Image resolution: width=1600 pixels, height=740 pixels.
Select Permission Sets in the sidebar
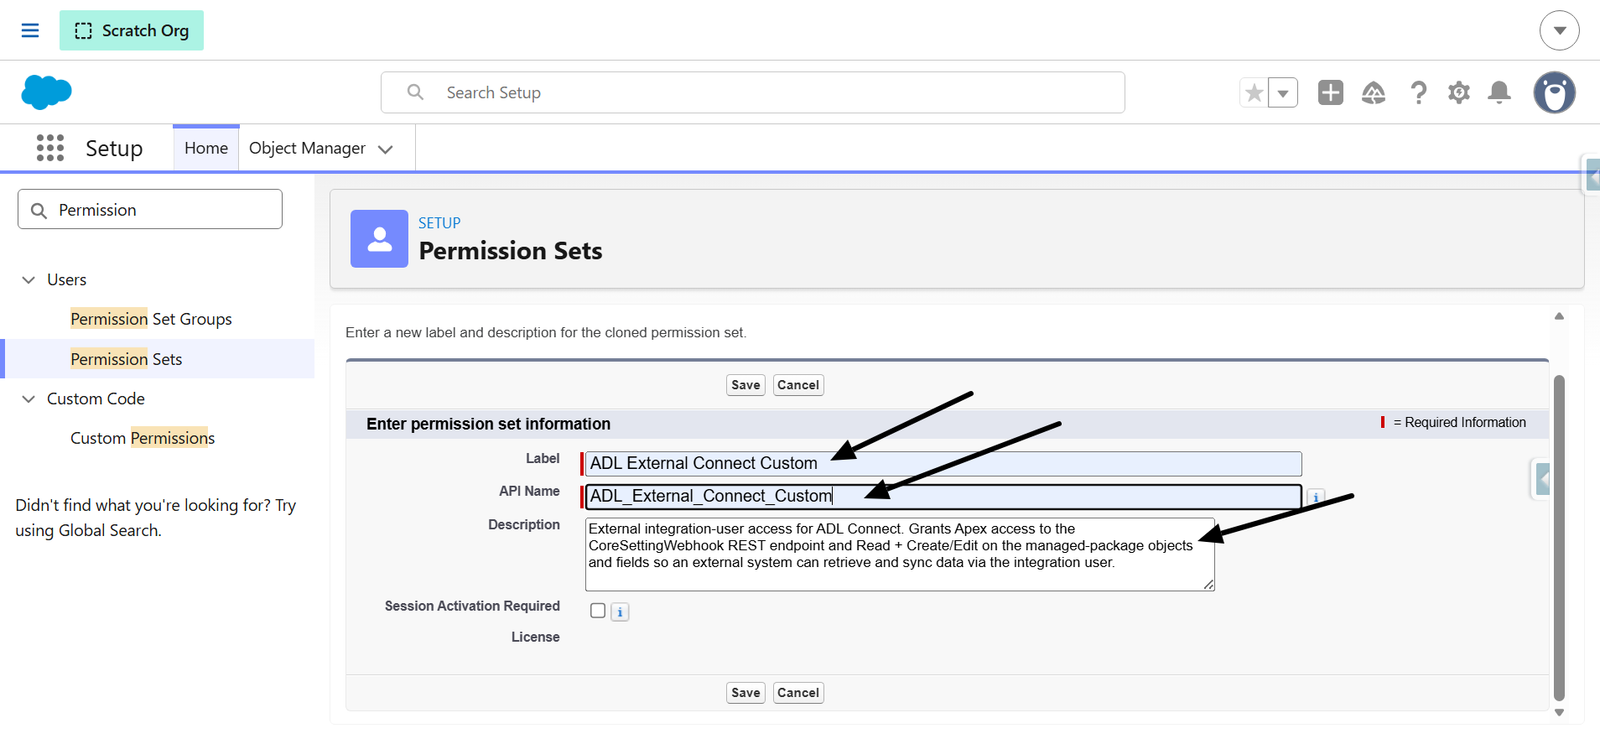[x=126, y=359]
